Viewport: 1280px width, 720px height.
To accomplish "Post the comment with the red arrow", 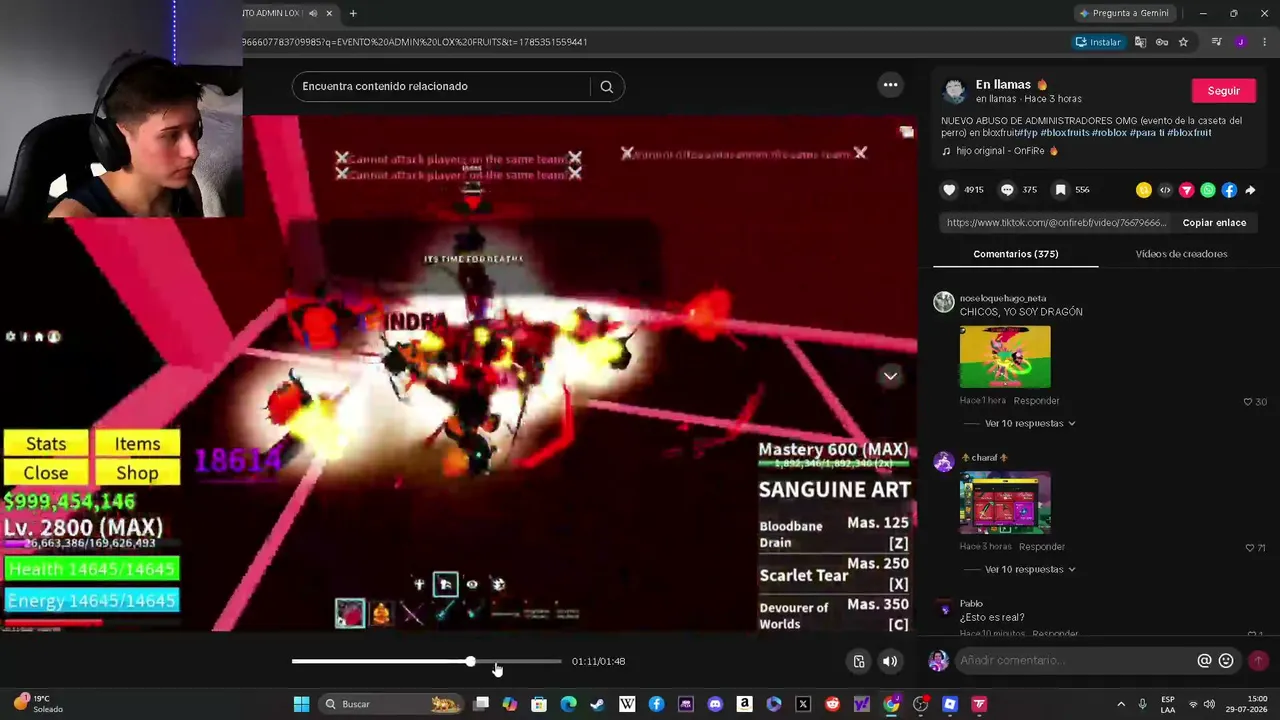I will [1258, 660].
